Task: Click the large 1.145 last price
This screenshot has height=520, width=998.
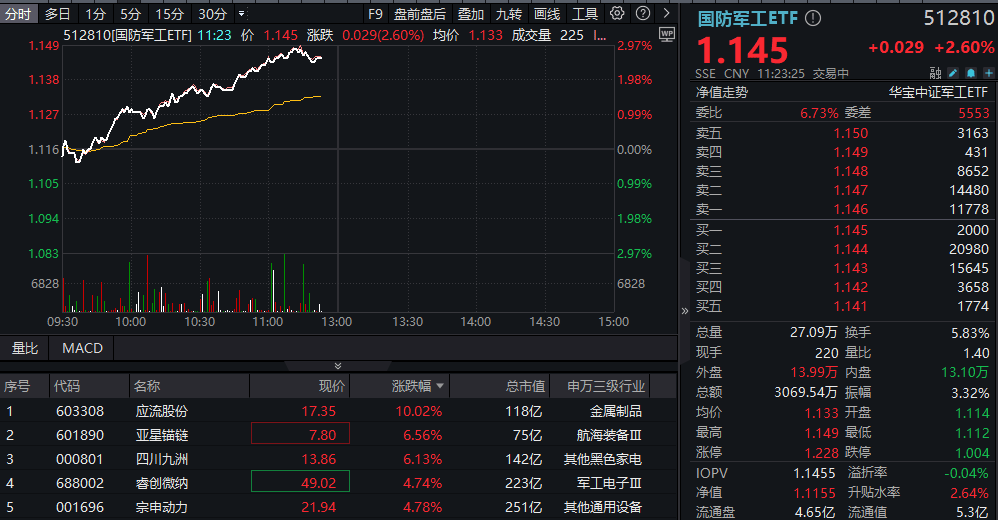Action: click(742, 50)
